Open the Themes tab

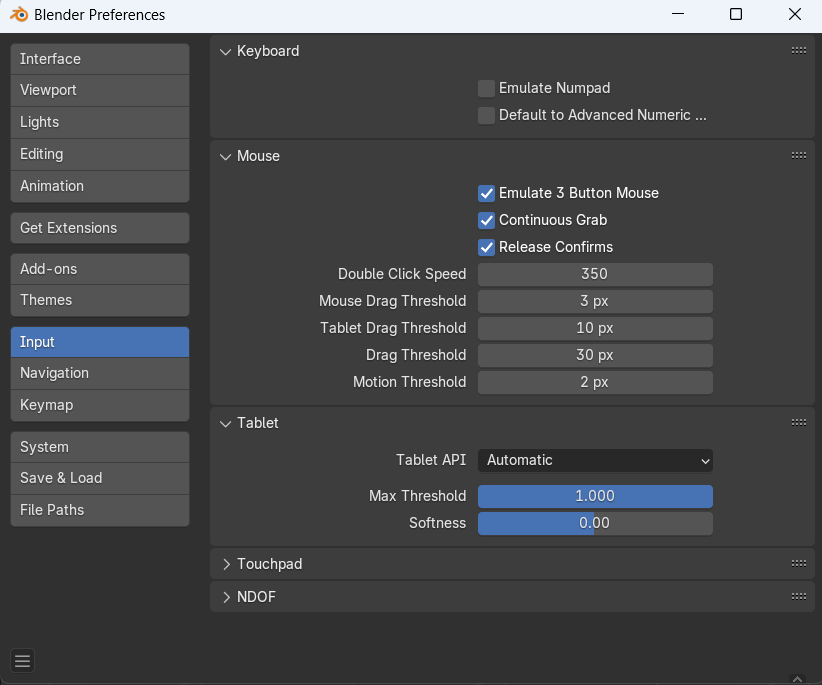100,300
